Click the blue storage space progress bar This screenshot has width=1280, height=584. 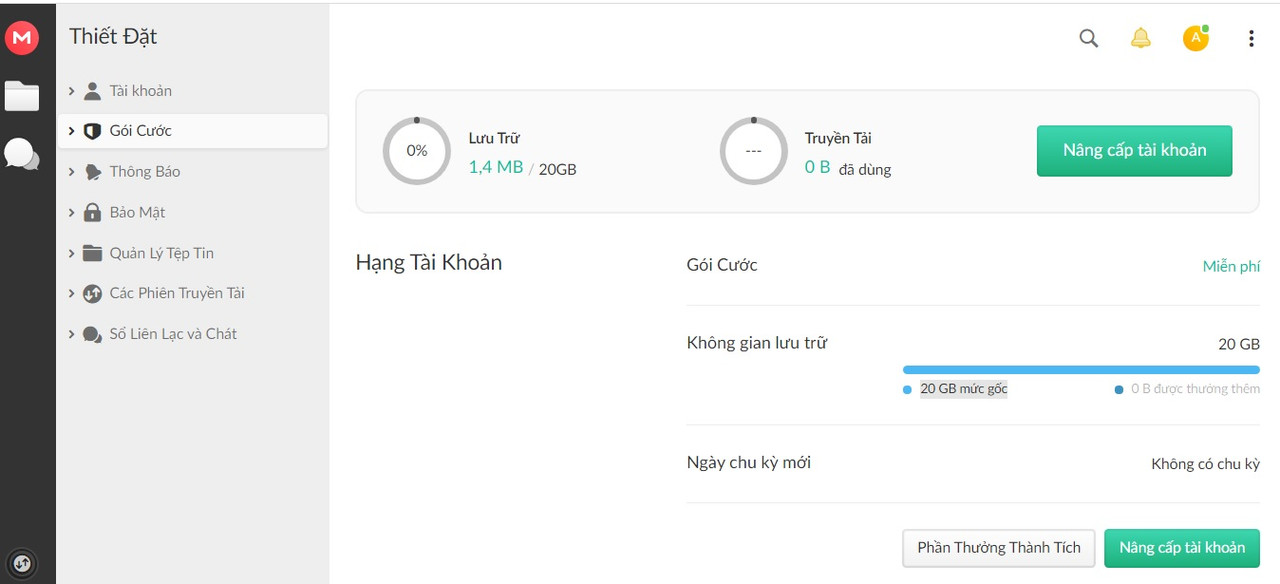pos(1080,370)
